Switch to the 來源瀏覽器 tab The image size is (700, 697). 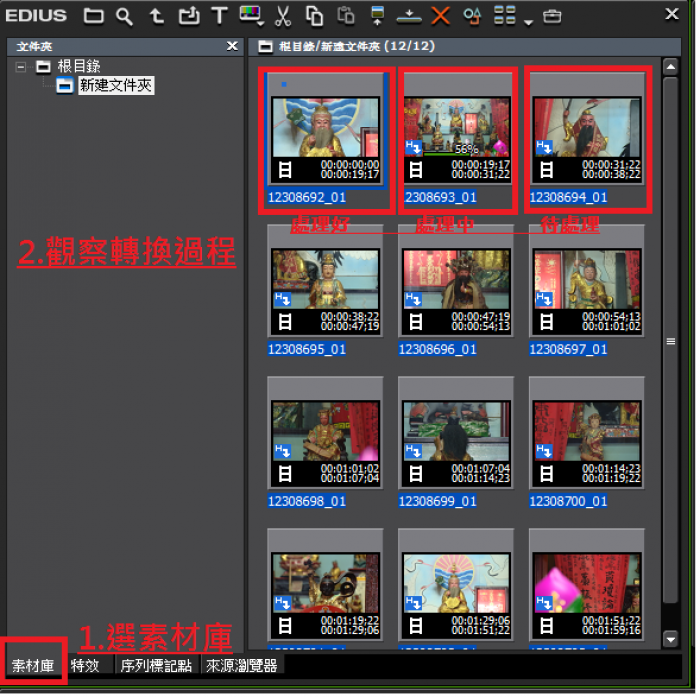point(241,665)
